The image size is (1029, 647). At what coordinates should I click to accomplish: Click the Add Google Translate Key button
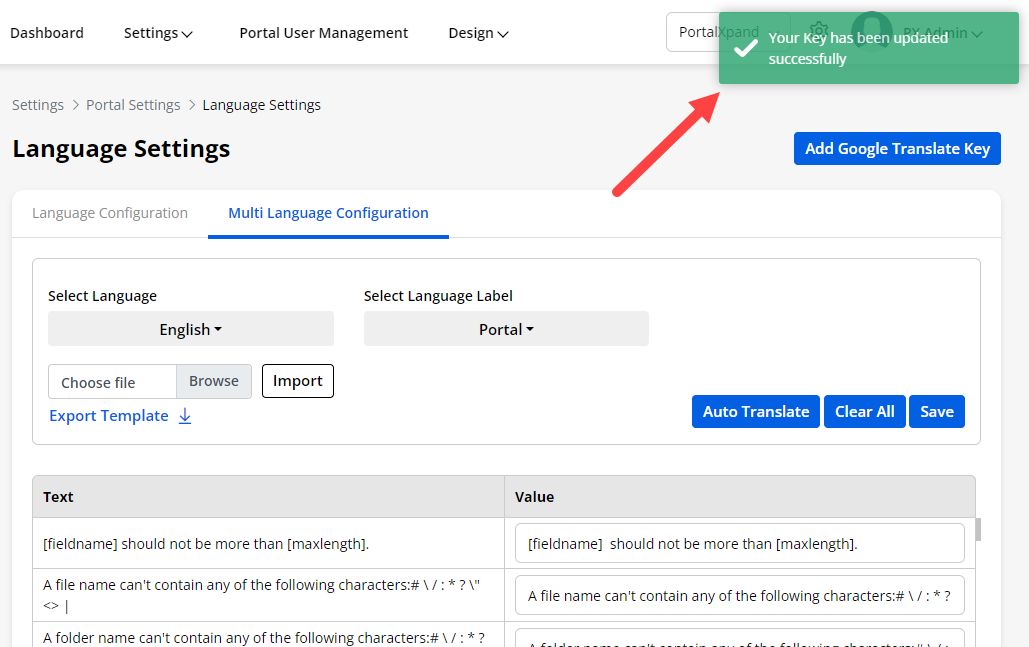tap(897, 149)
